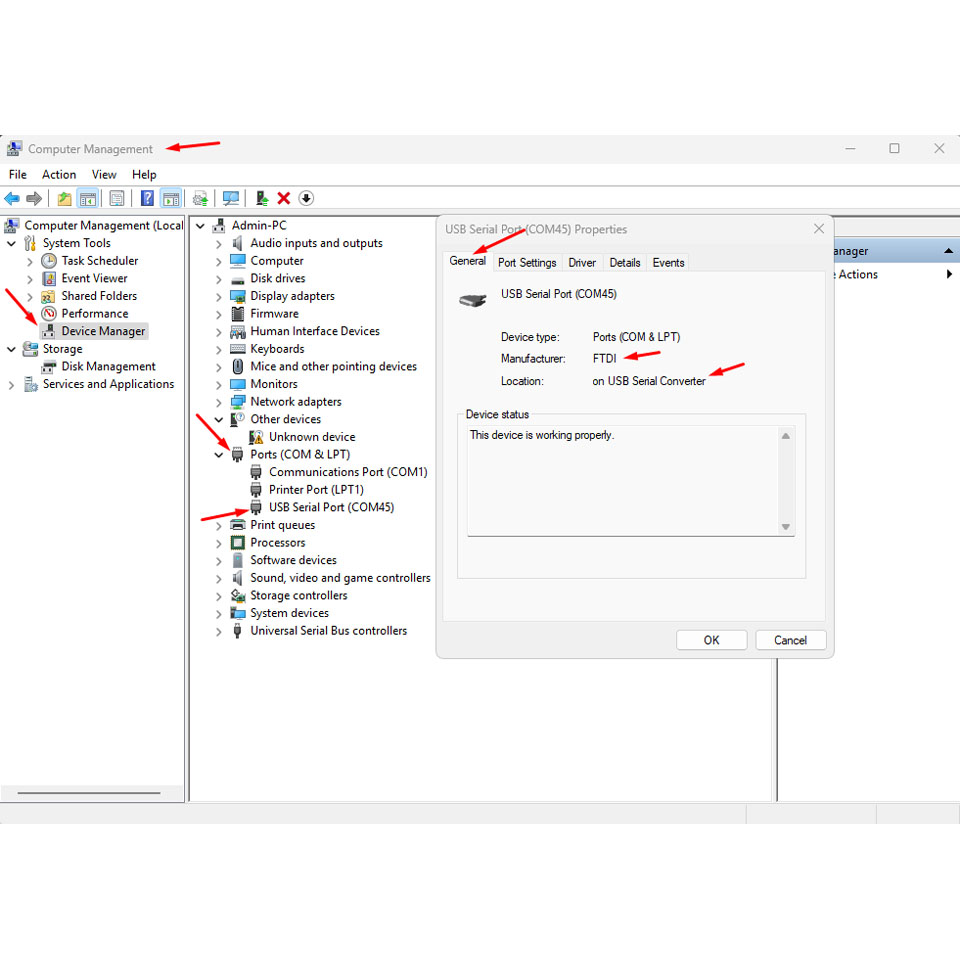The height and width of the screenshot is (960, 960).
Task: Expand the Disk drives category
Action: pyautogui.click(x=219, y=279)
